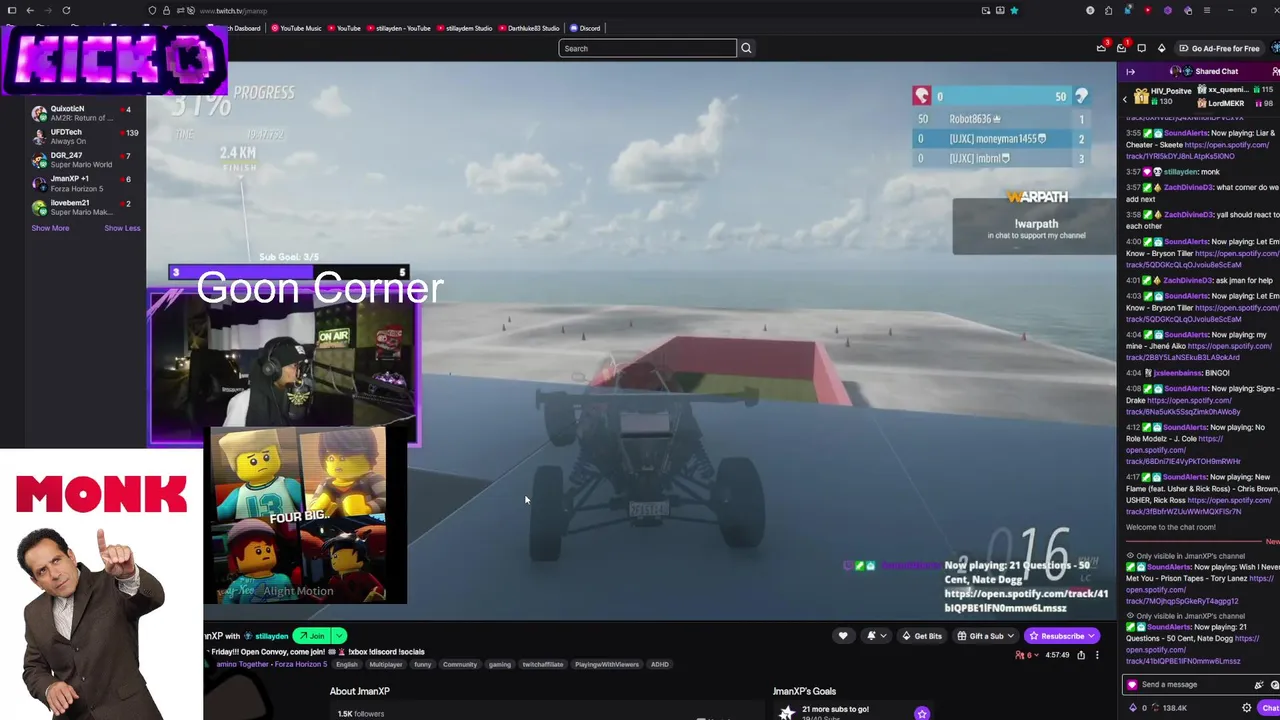The height and width of the screenshot is (720, 1280).
Task: Click the gaming tag
Action: (x=500, y=665)
